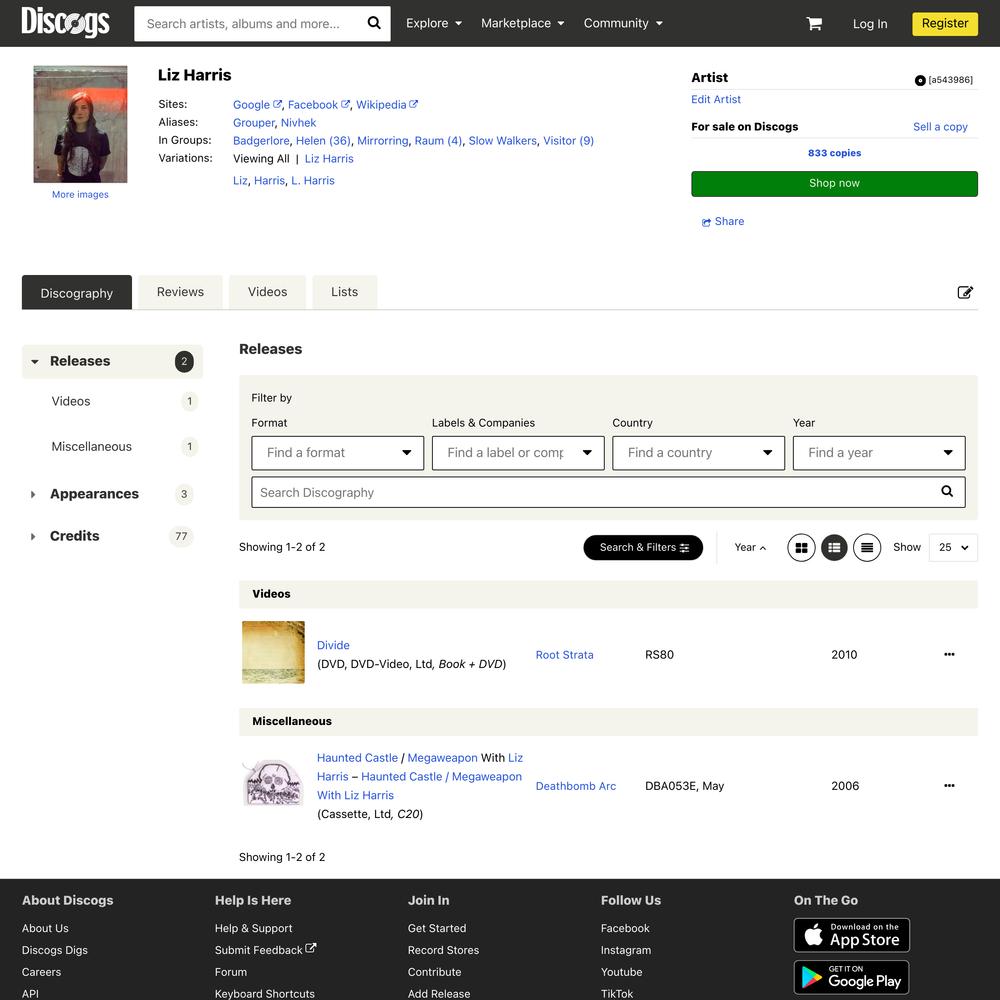The image size is (1000, 1000).
Task: Submit the Search Discography magnifier icon
Action: coord(947,491)
